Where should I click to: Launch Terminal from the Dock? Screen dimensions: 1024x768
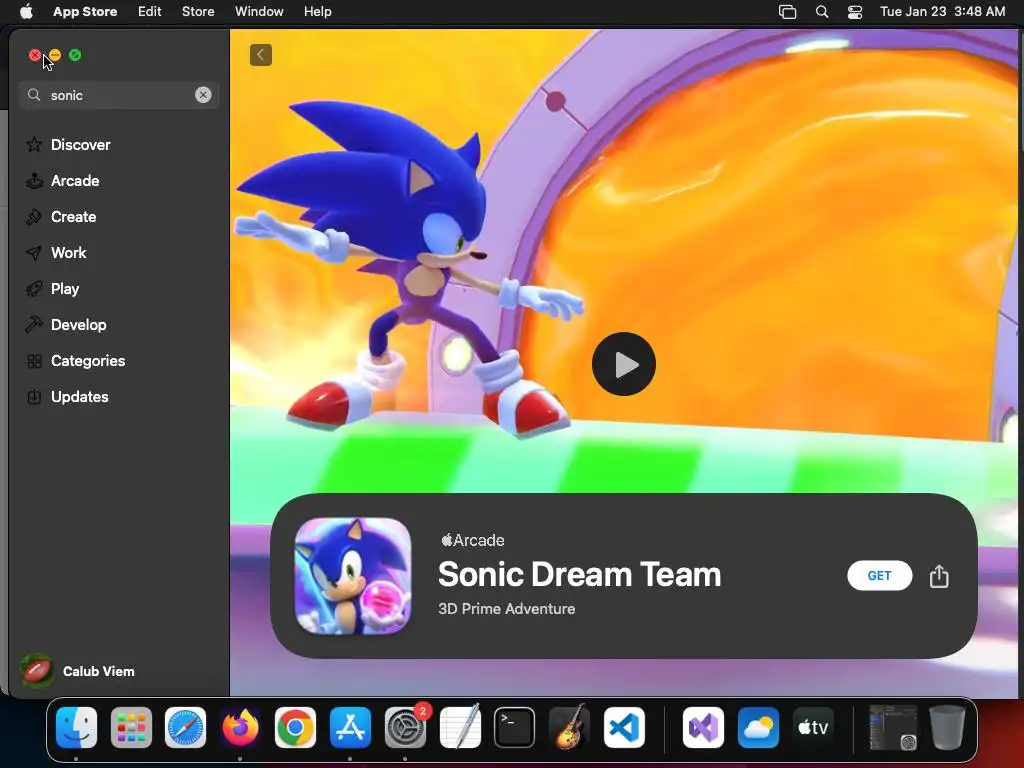(x=515, y=727)
